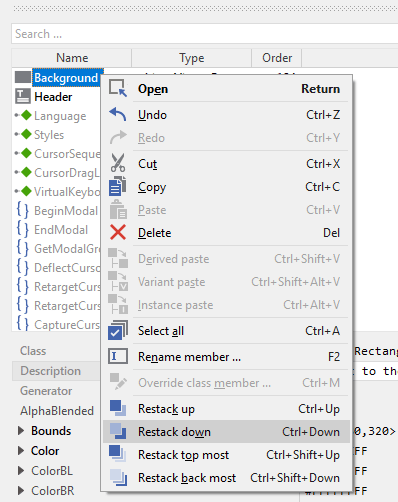Click the Restack back most icon

pos(118,477)
